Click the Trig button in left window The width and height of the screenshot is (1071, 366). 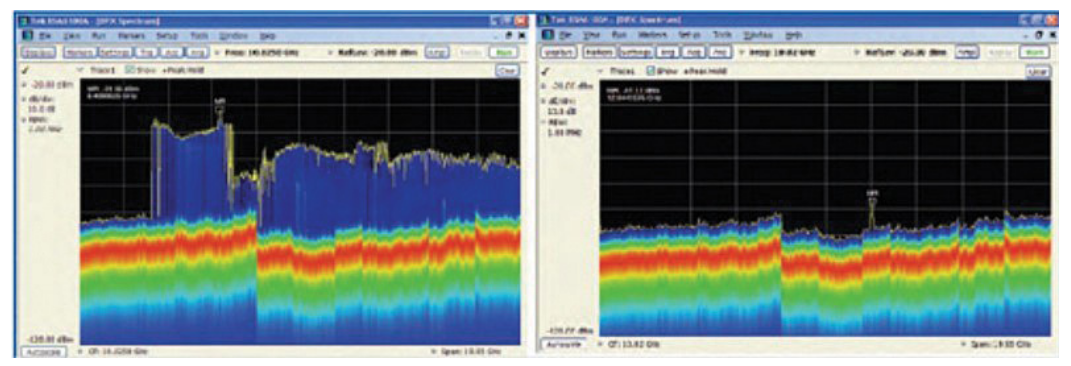(145, 52)
